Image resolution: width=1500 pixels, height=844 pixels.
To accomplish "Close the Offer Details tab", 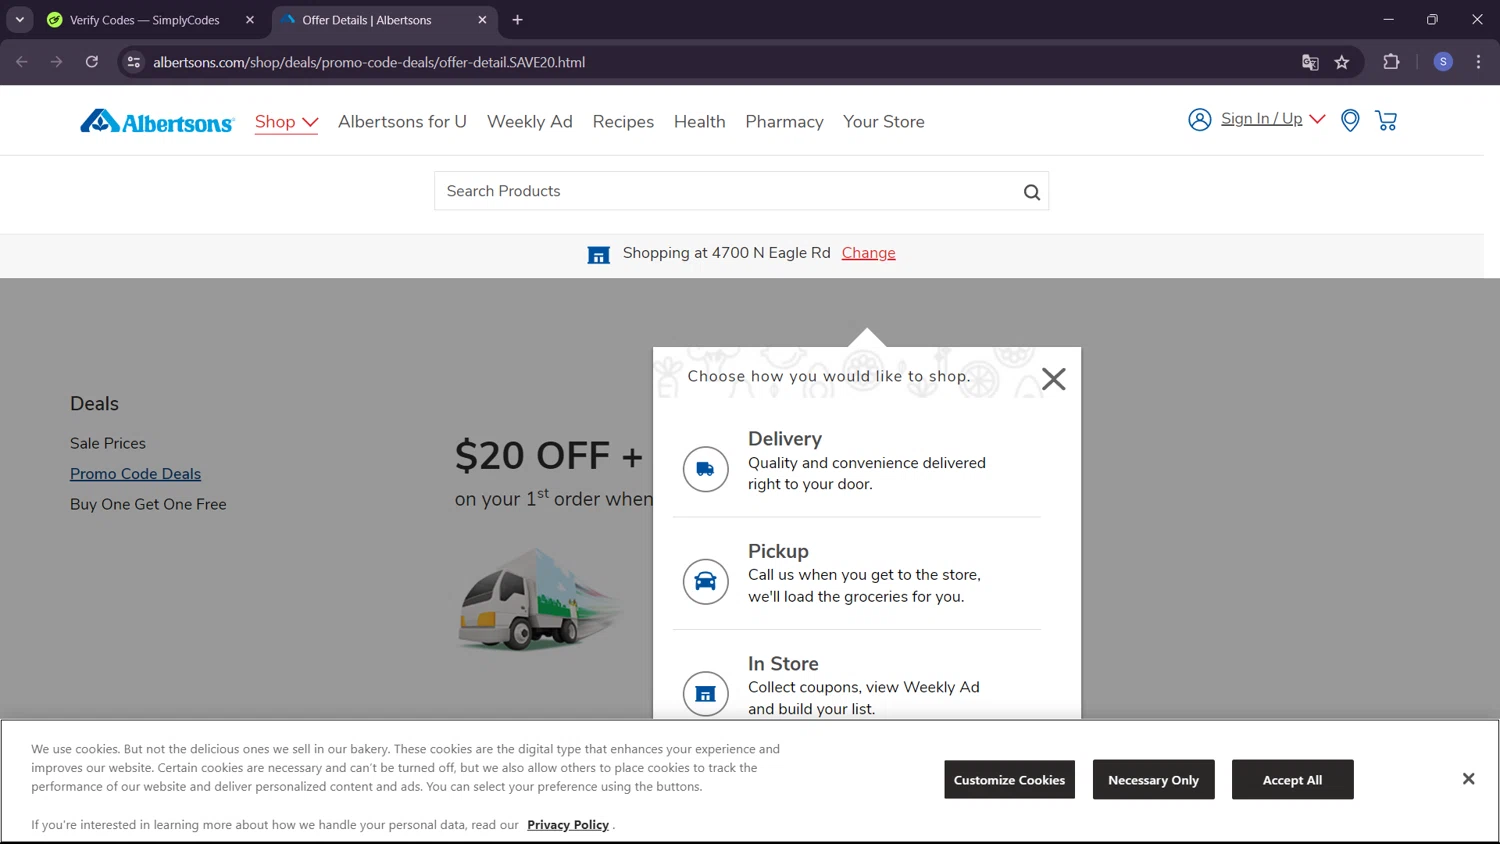I will tap(482, 20).
